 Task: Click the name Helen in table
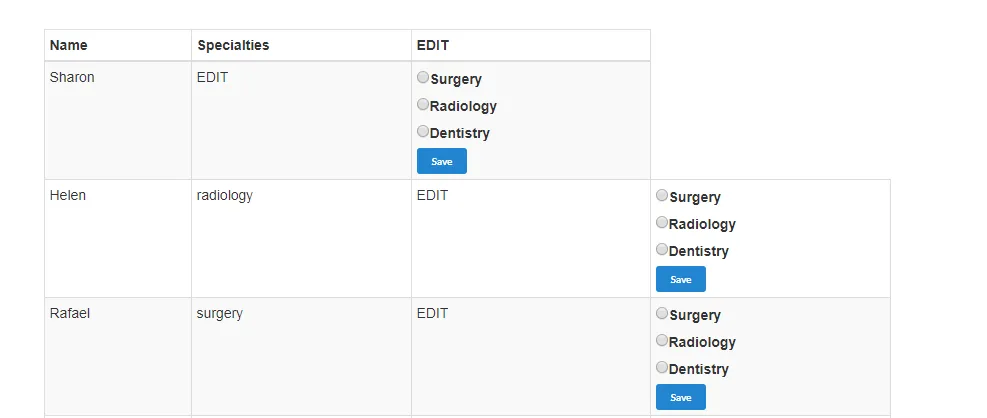pyautogui.click(x=68, y=195)
